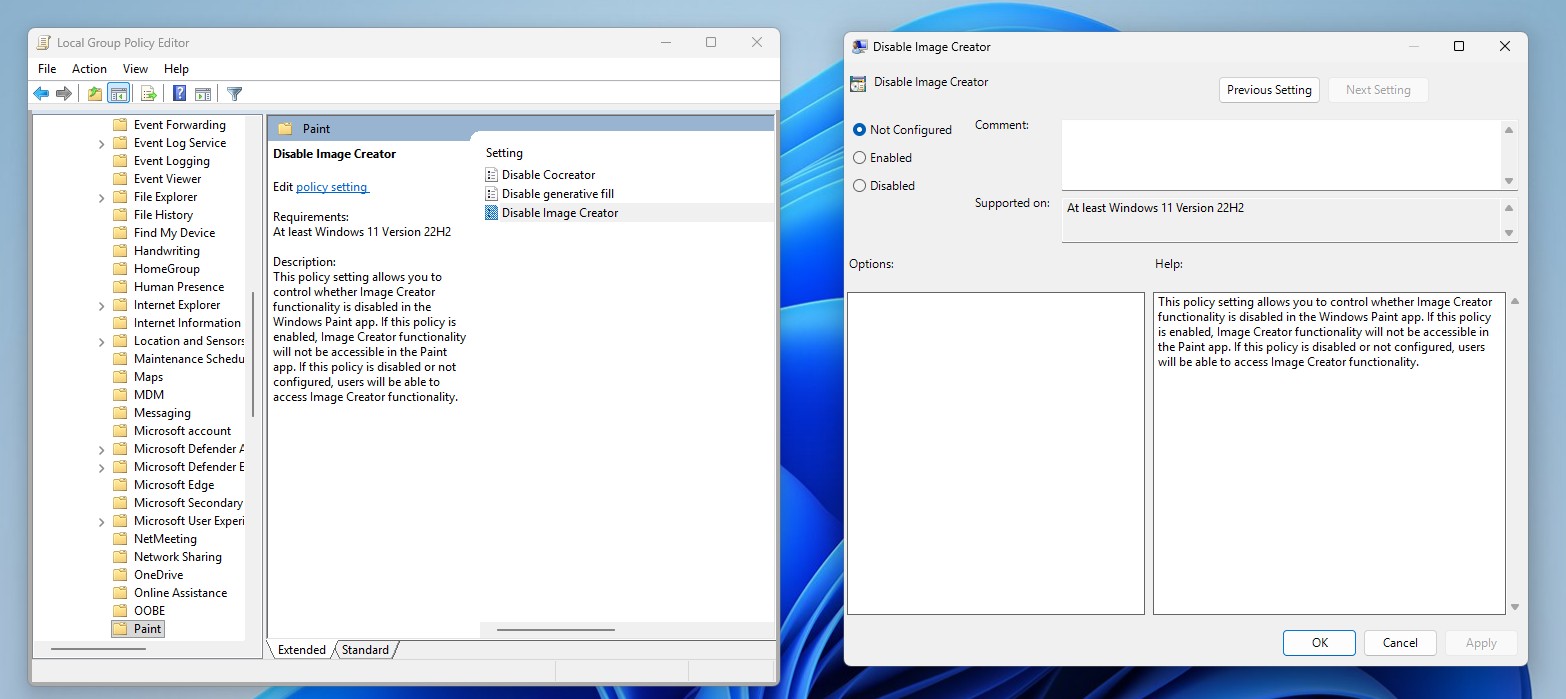Click the Back navigation arrow
The height and width of the screenshot is (699, 1566).
pos(41,93)
